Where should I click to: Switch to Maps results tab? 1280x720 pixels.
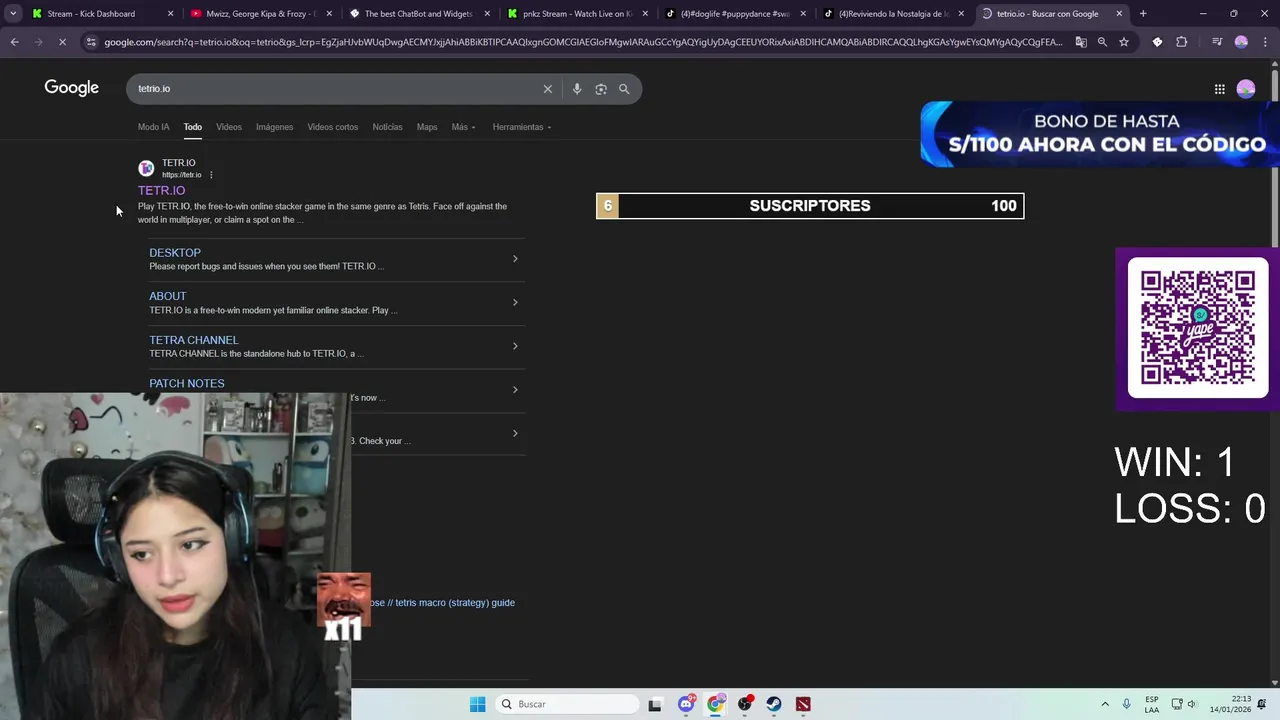(427, 127)
